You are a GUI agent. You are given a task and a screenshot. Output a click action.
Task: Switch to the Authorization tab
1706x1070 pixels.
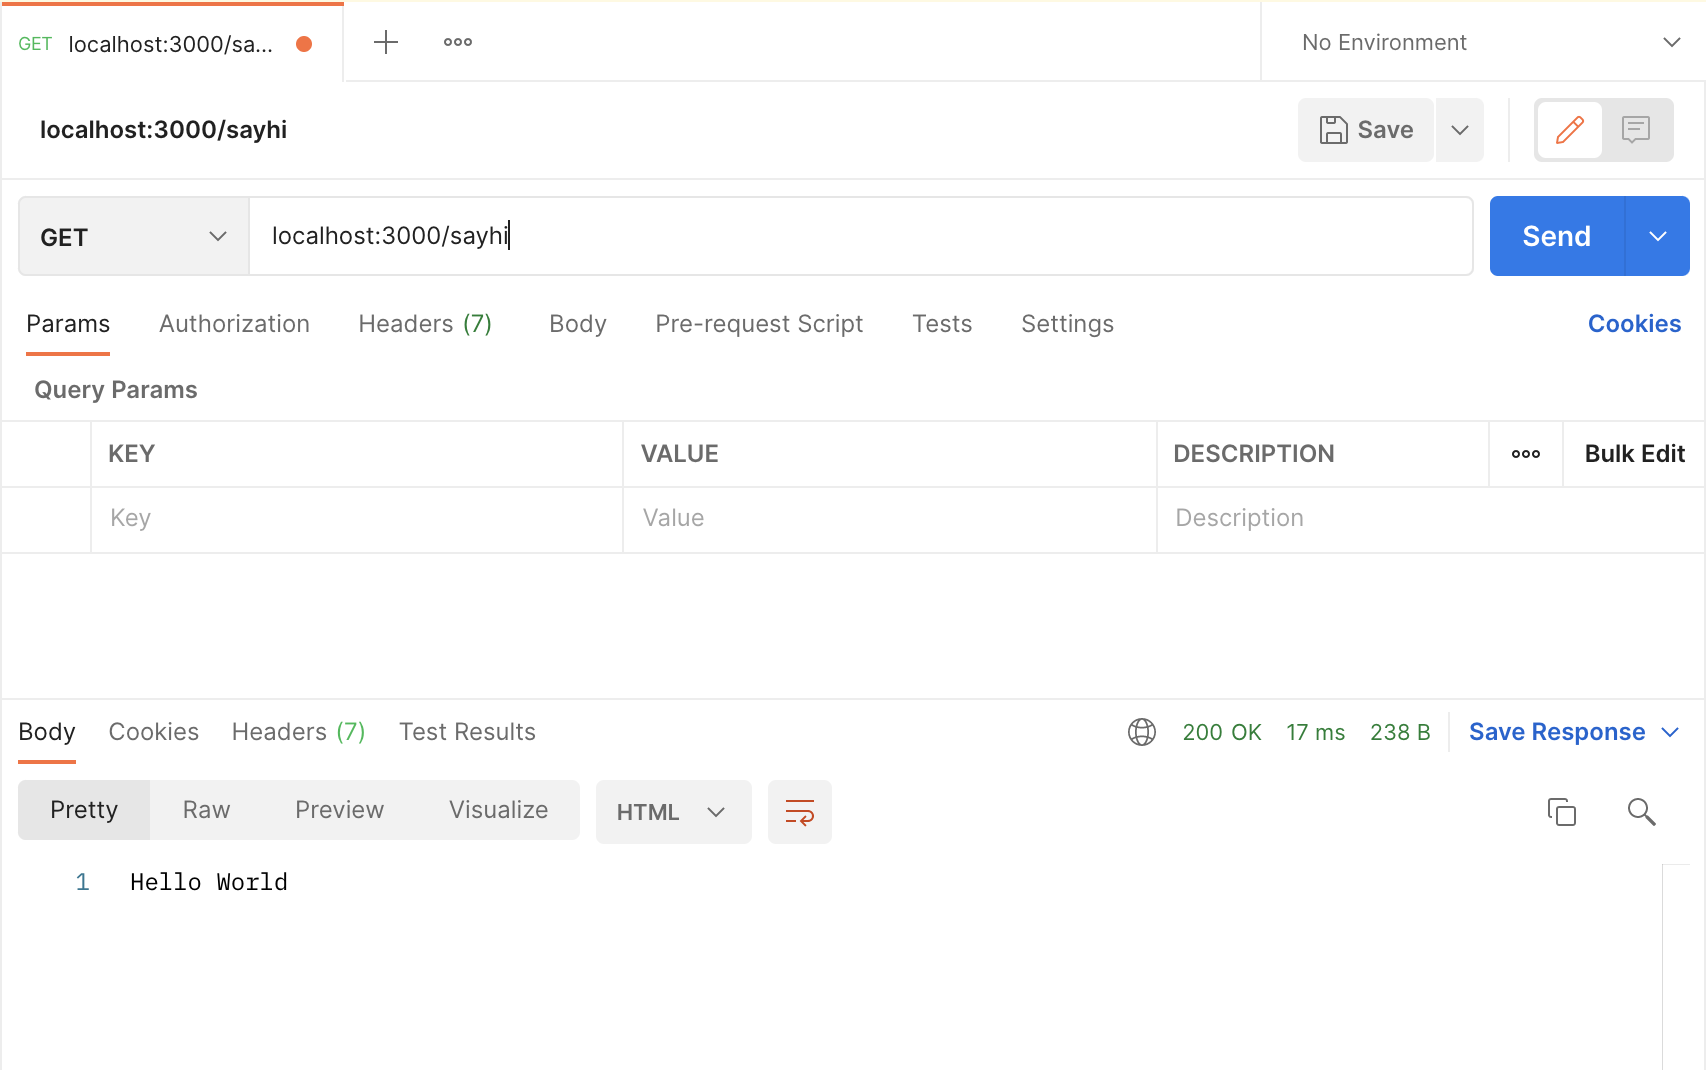[x=234, y=324]
